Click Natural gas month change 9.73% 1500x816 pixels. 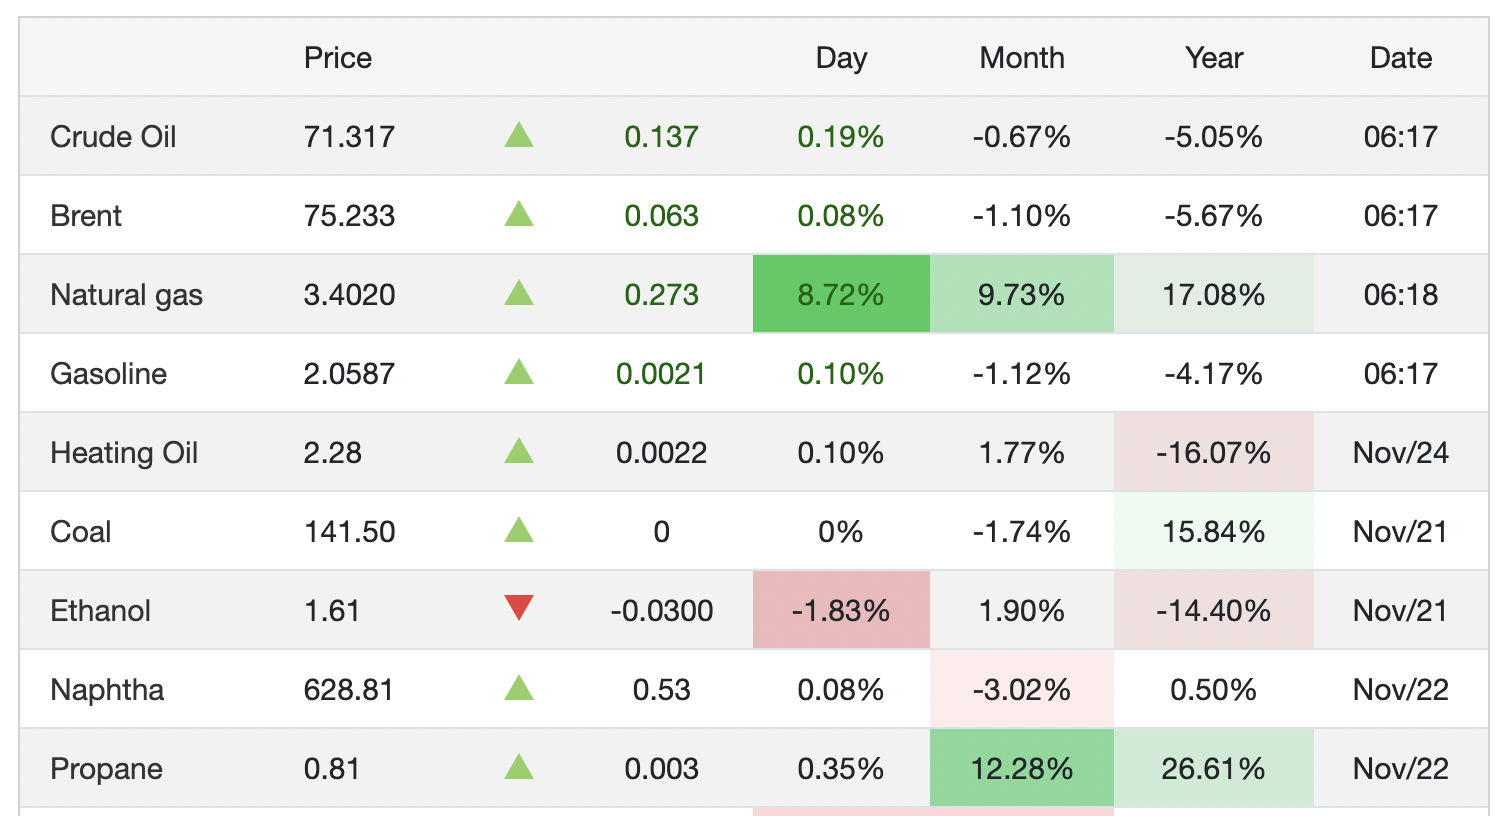(x=1022, y=295)
